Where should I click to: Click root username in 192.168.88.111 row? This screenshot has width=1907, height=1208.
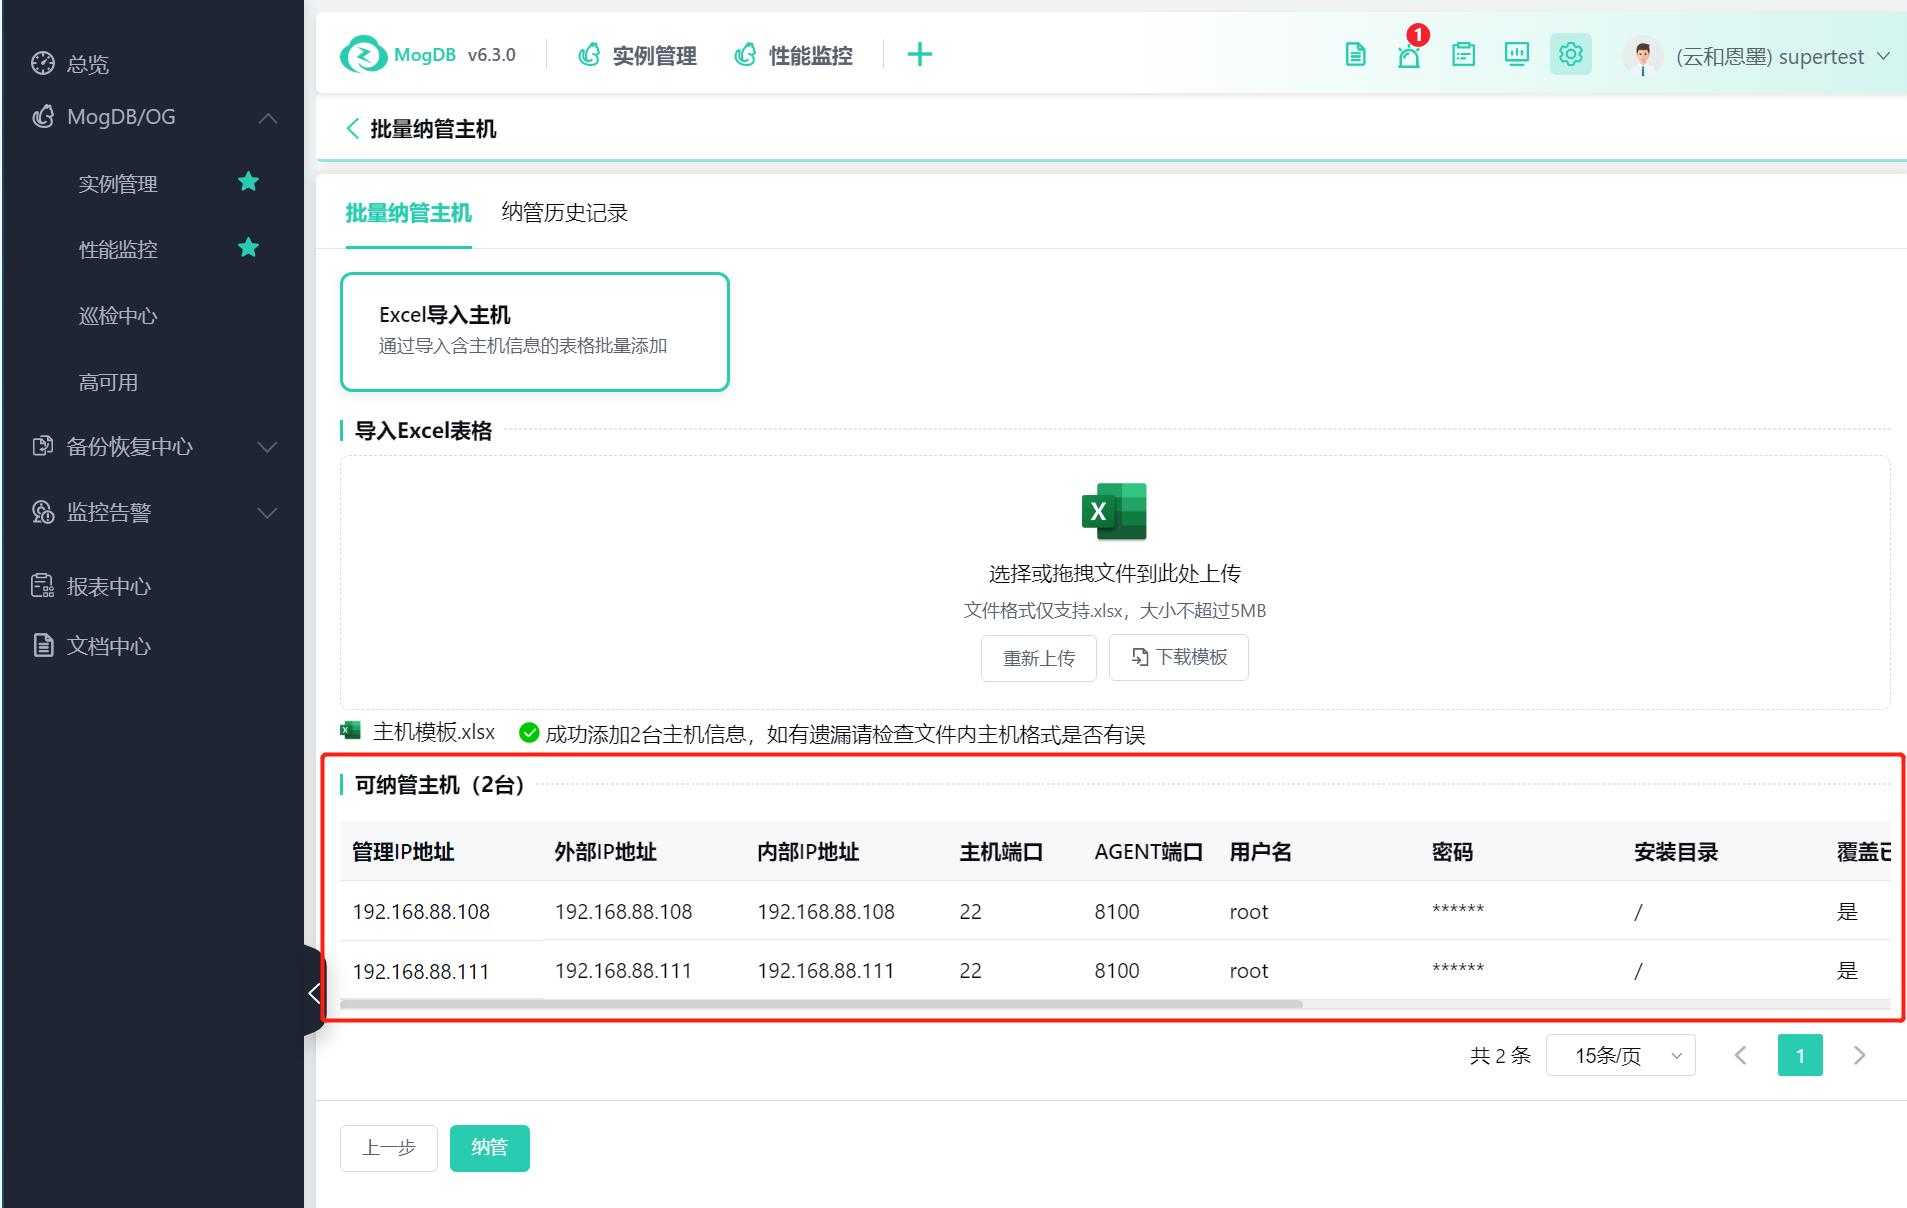pos(1249,971)
